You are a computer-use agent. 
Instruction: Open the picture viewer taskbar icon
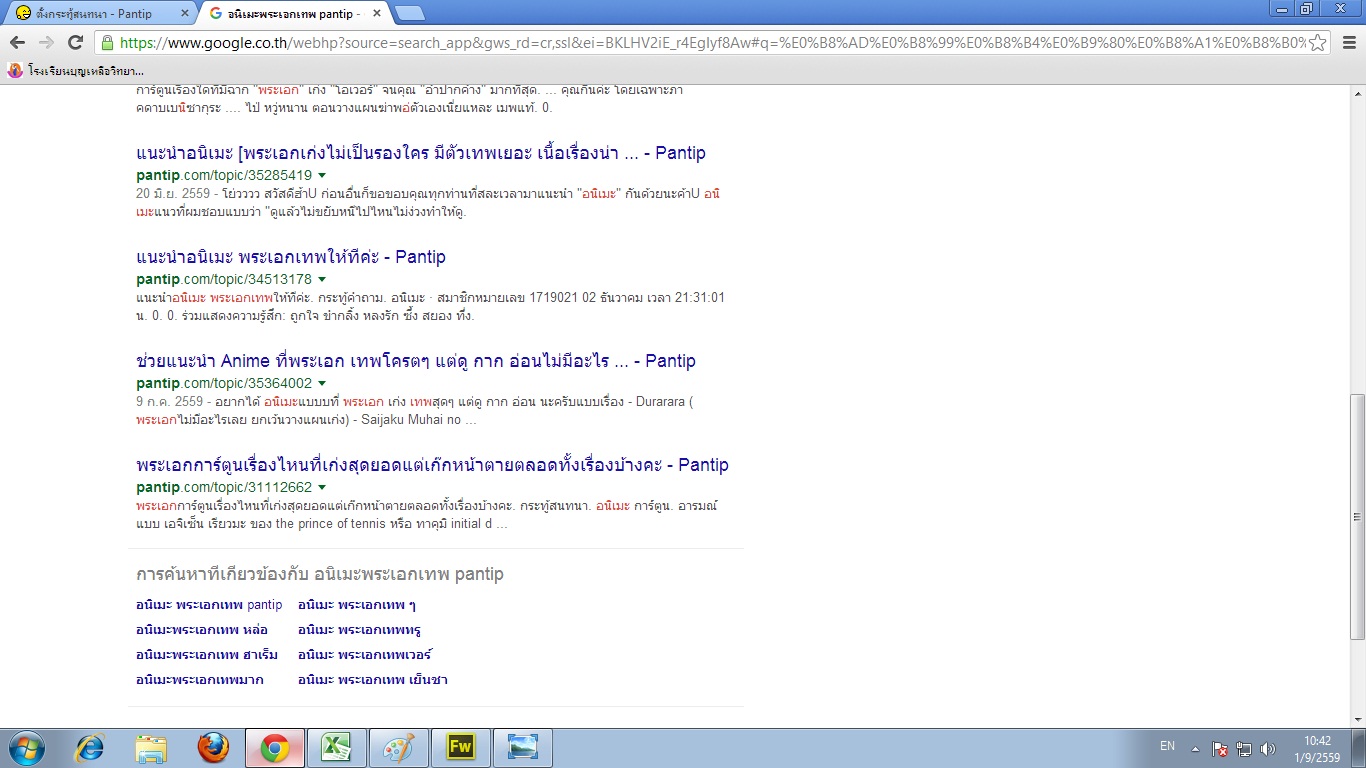coord(523,748)
